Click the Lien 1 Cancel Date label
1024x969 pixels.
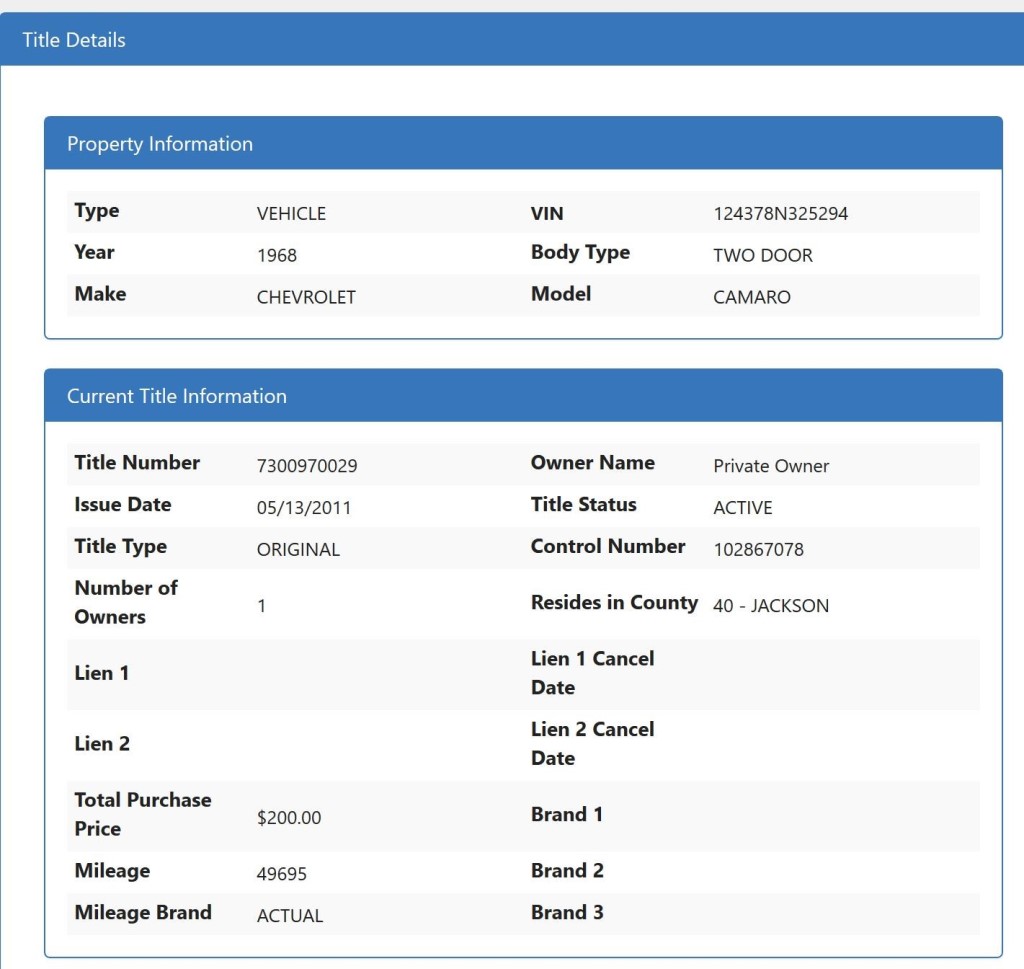point(592,673)
